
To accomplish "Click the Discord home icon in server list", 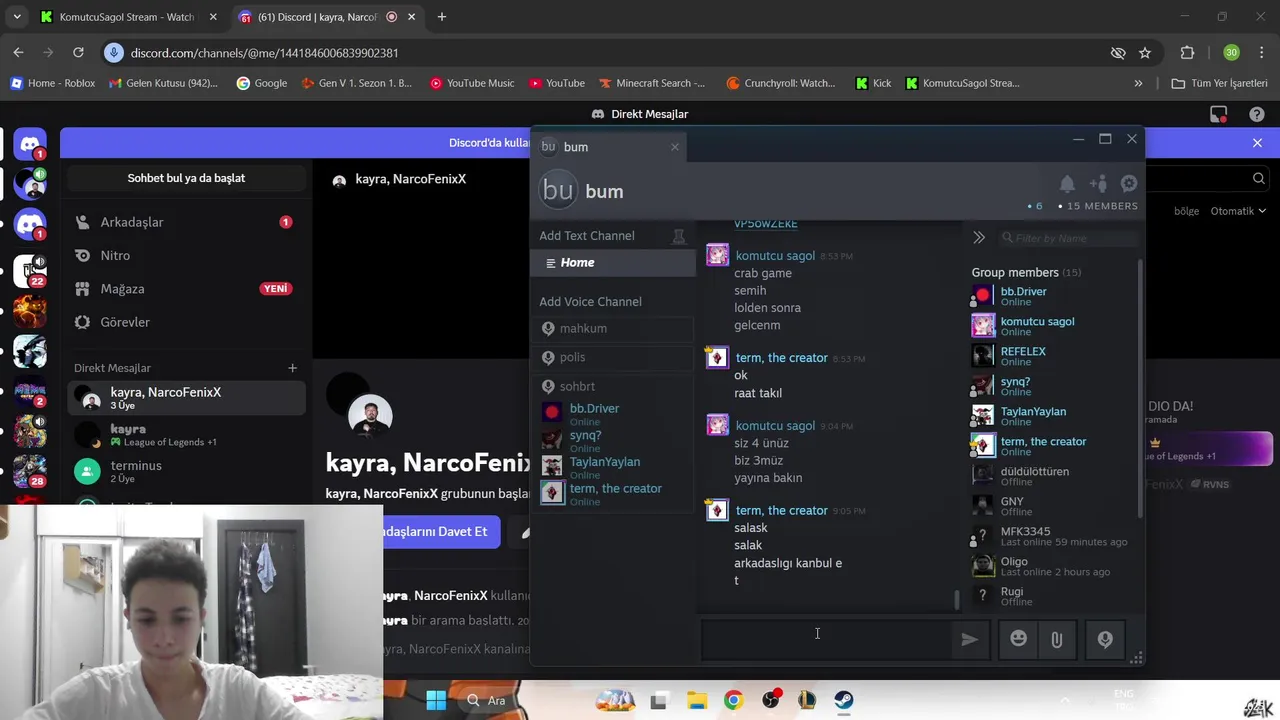I will (30, 145).
